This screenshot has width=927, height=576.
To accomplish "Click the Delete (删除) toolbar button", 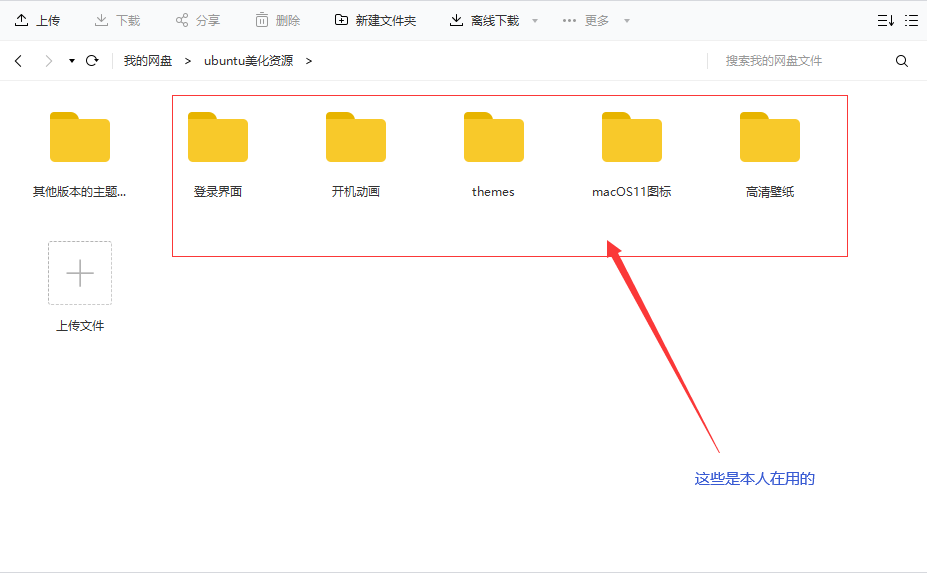I will point(278,21).
